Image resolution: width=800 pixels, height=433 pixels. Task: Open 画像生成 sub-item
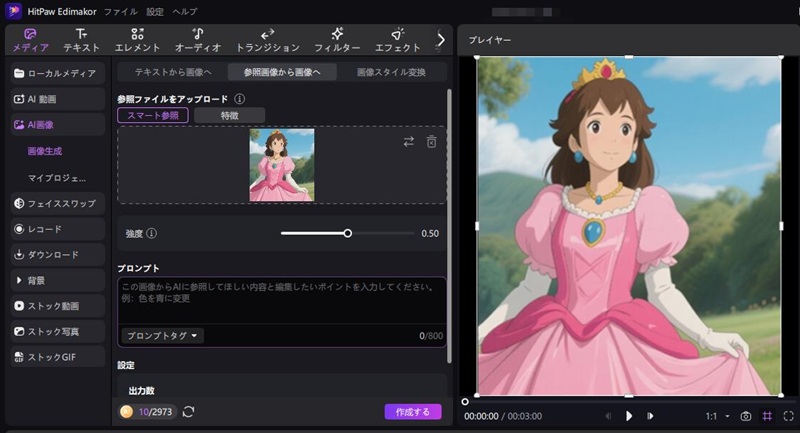(x=45, y=151)
